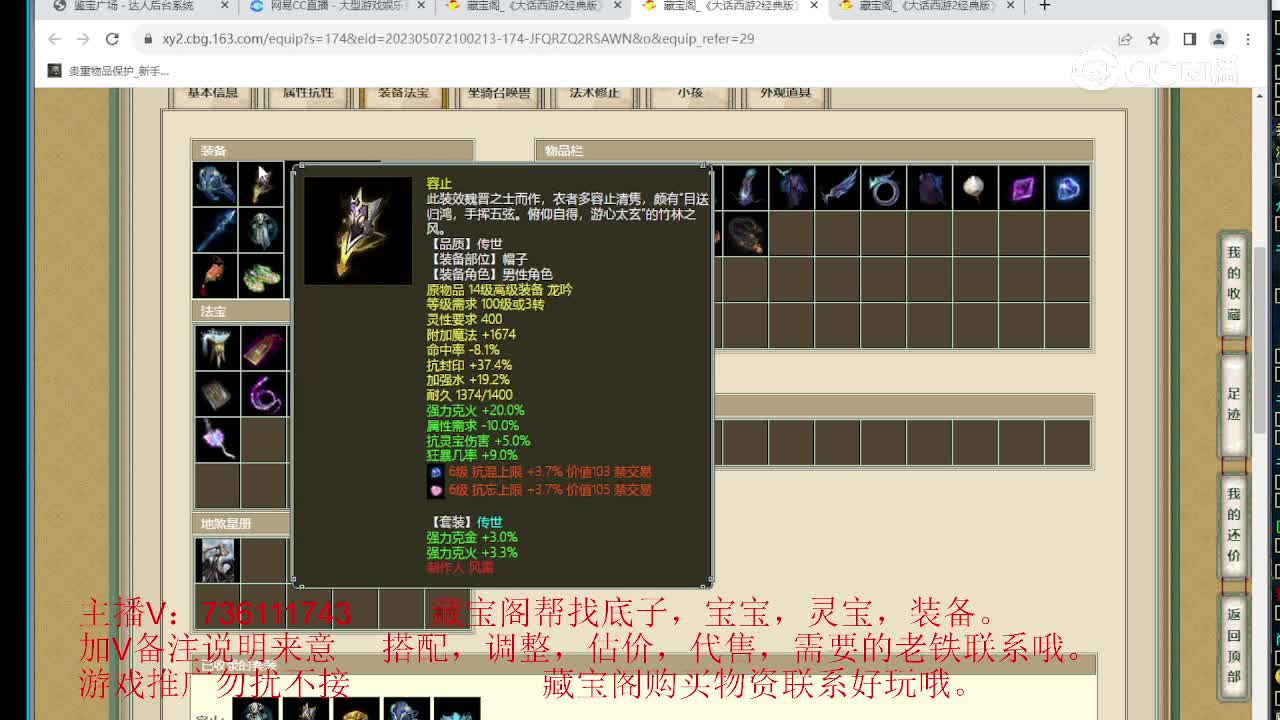Open the 小孩 tab
This screenshot has height=720, width=1280.
pyautogui.click(x=690, y=94)
